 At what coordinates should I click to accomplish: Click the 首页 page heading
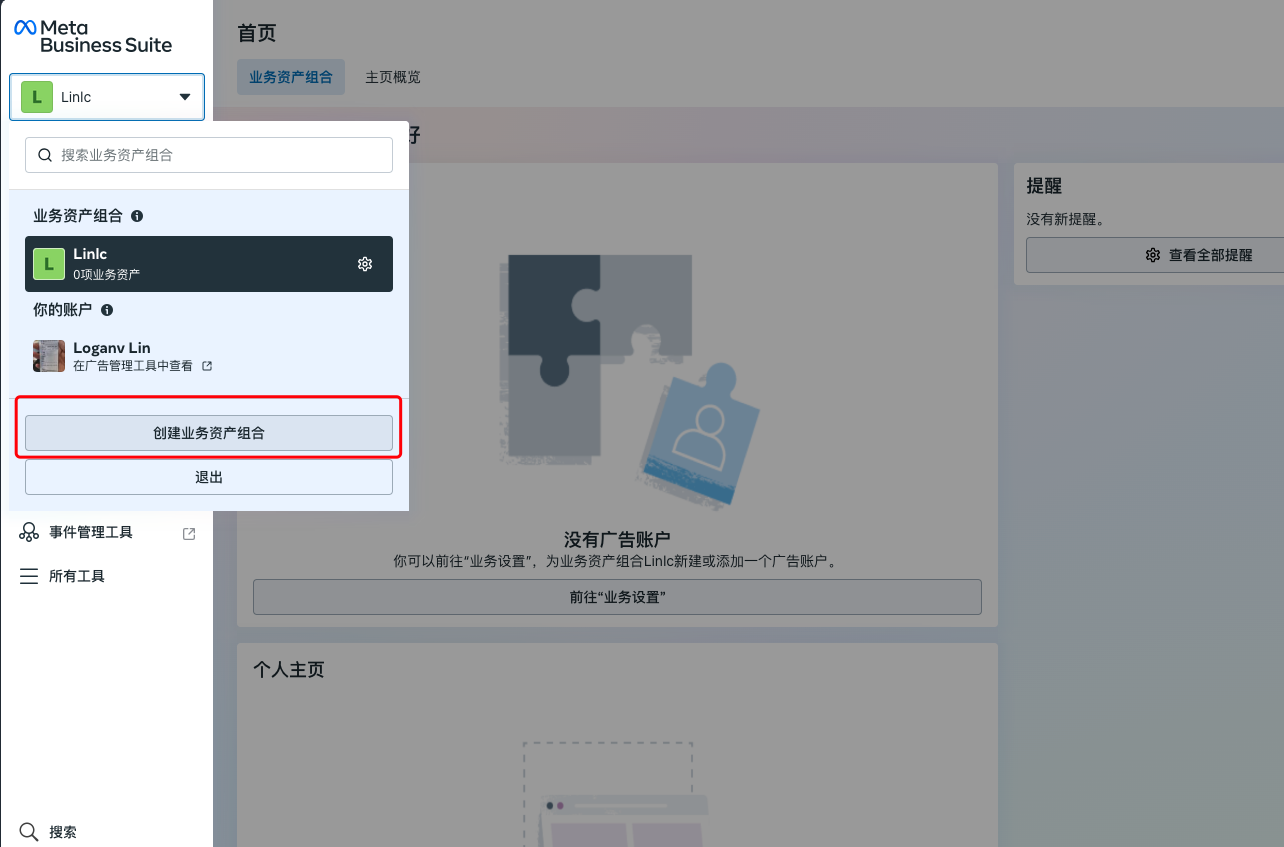click(x=257, y=33)
